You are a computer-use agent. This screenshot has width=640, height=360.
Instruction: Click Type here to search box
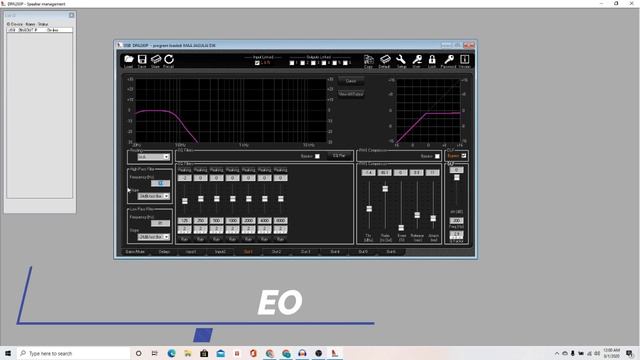point(73,353)
